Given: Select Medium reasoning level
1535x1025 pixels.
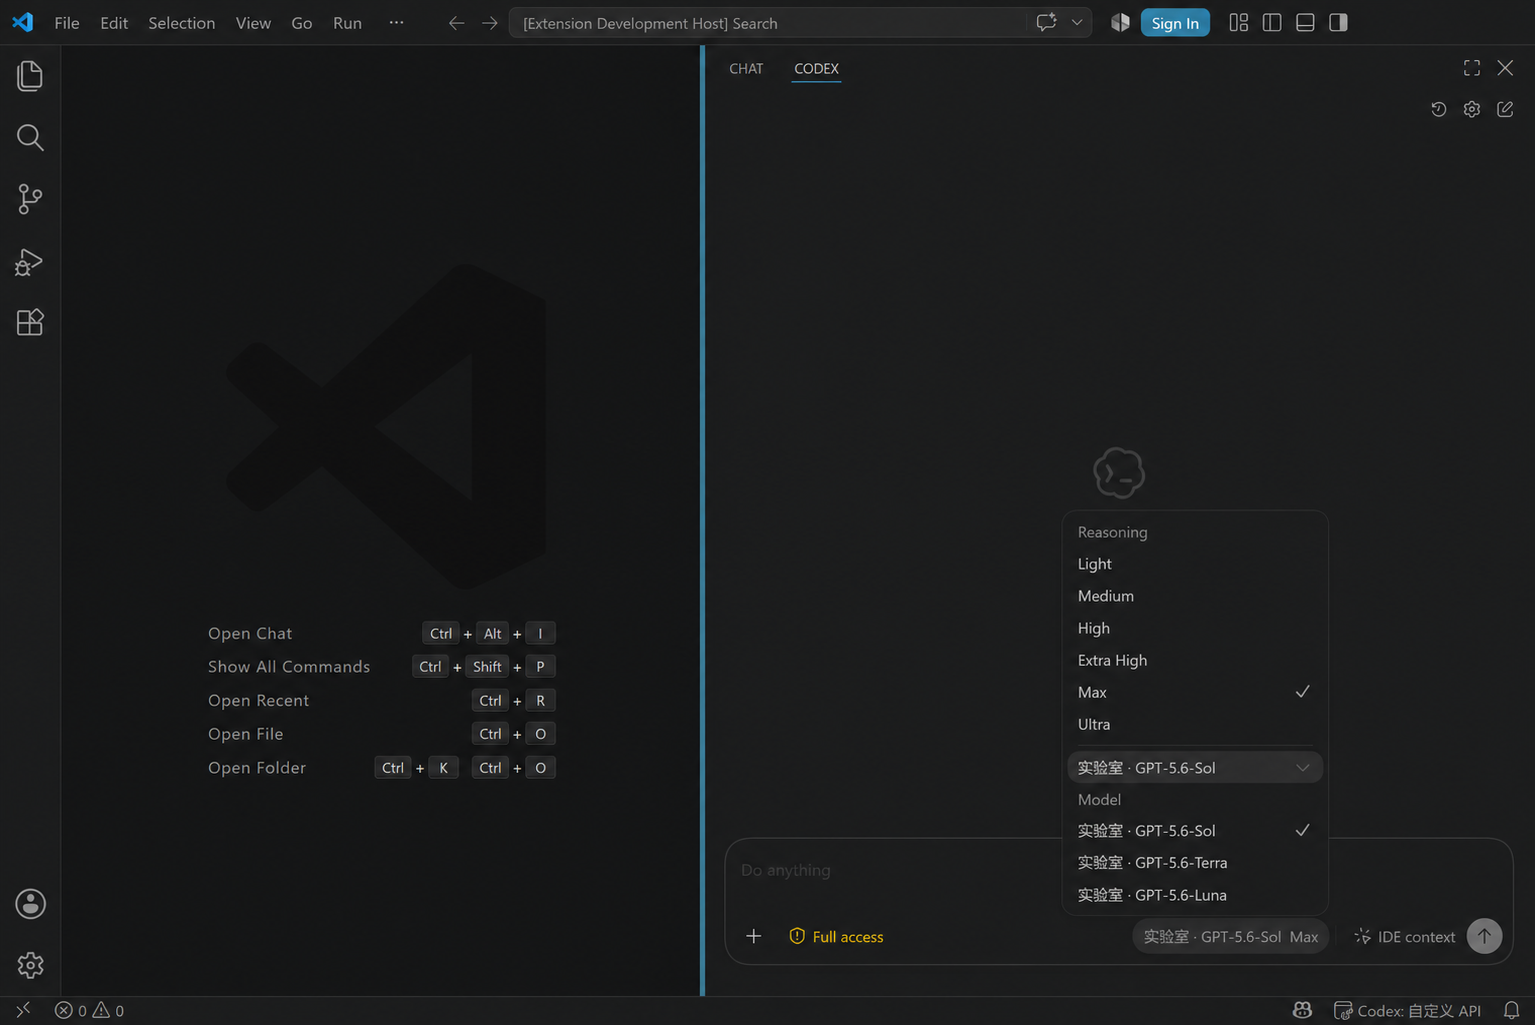Looking at the screenshot, I should 1195,596.
